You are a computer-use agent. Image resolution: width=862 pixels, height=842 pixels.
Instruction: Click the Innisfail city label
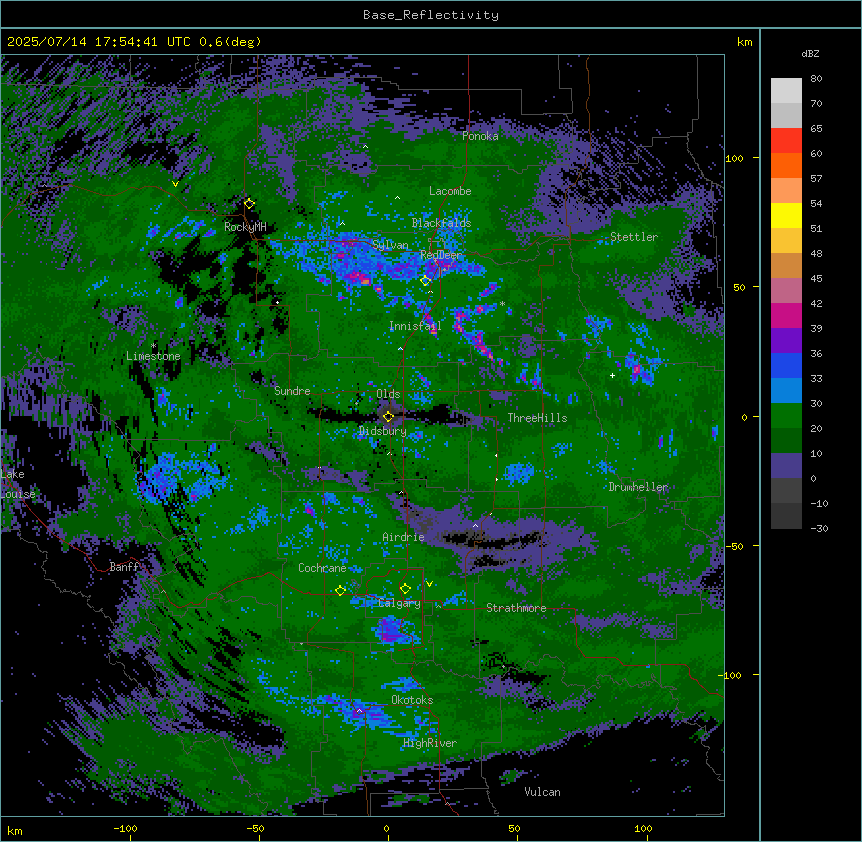pyautogui.click(x=415, y=326)
